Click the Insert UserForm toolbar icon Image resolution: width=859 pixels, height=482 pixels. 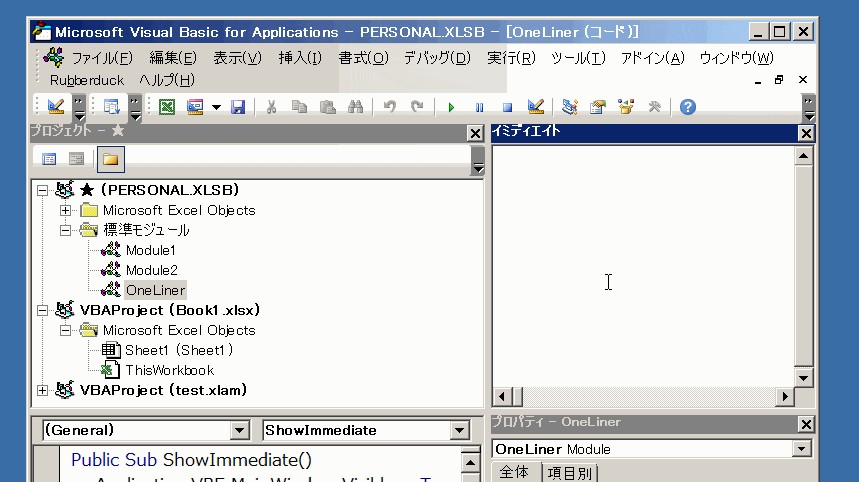195,106
